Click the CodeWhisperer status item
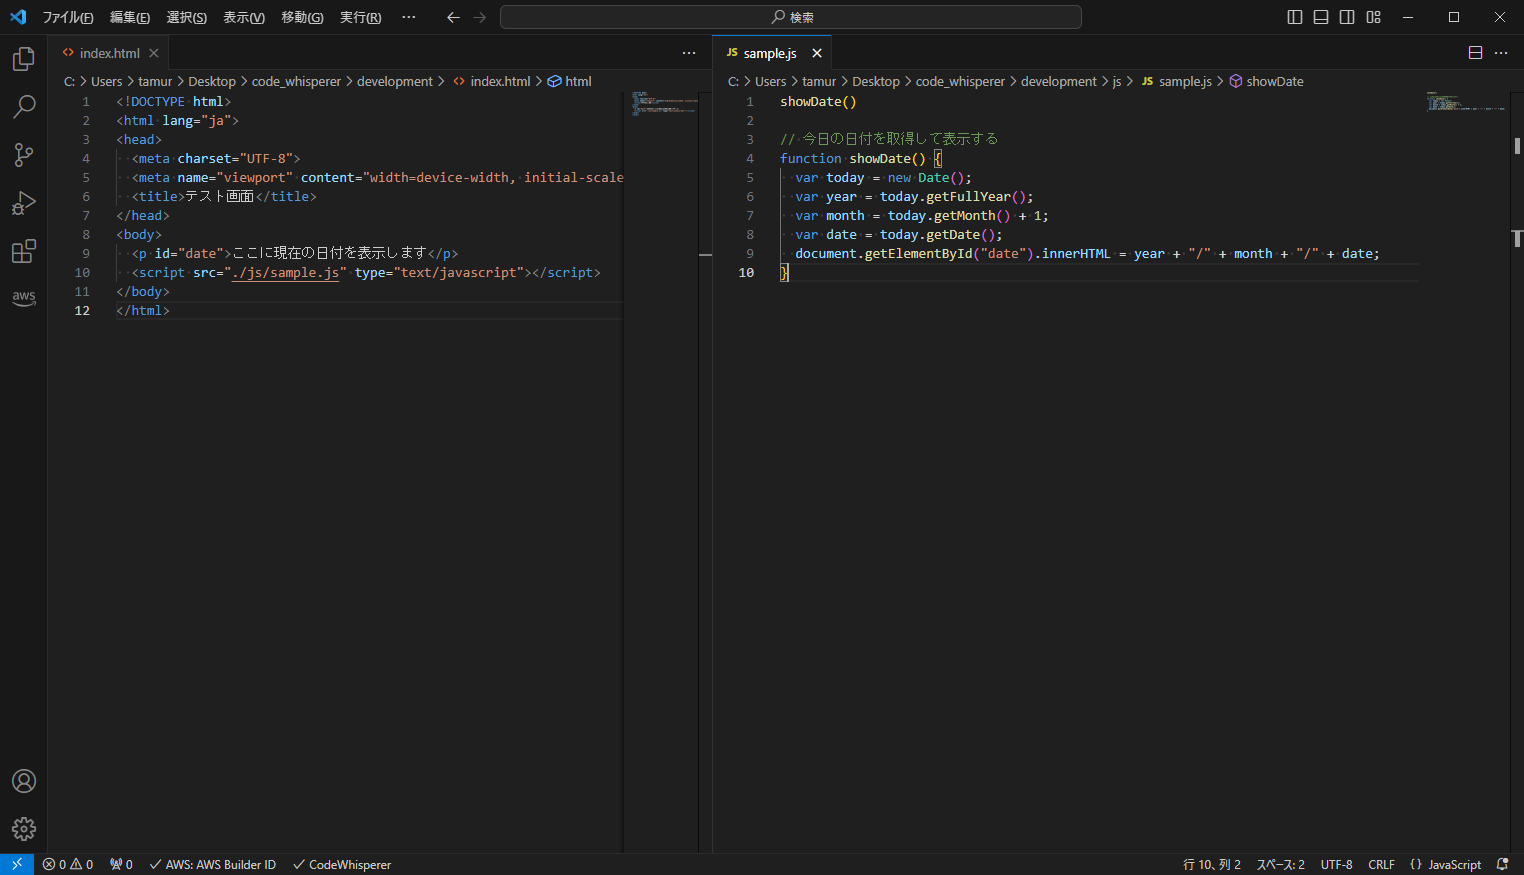The height and width of the screenshot is (875, 1524). pos(342,864)
